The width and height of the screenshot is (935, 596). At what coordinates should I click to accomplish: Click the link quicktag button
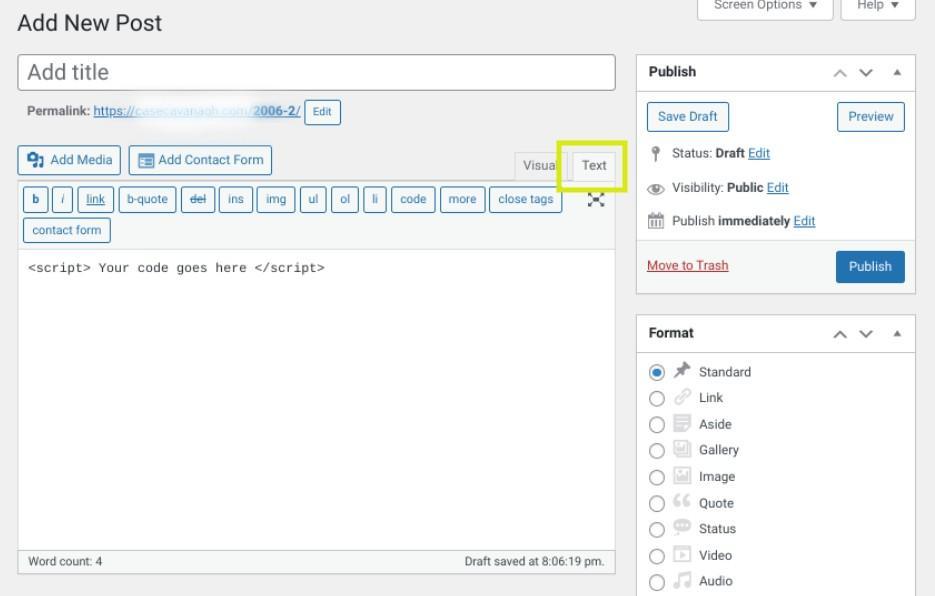tap(95, 199)
